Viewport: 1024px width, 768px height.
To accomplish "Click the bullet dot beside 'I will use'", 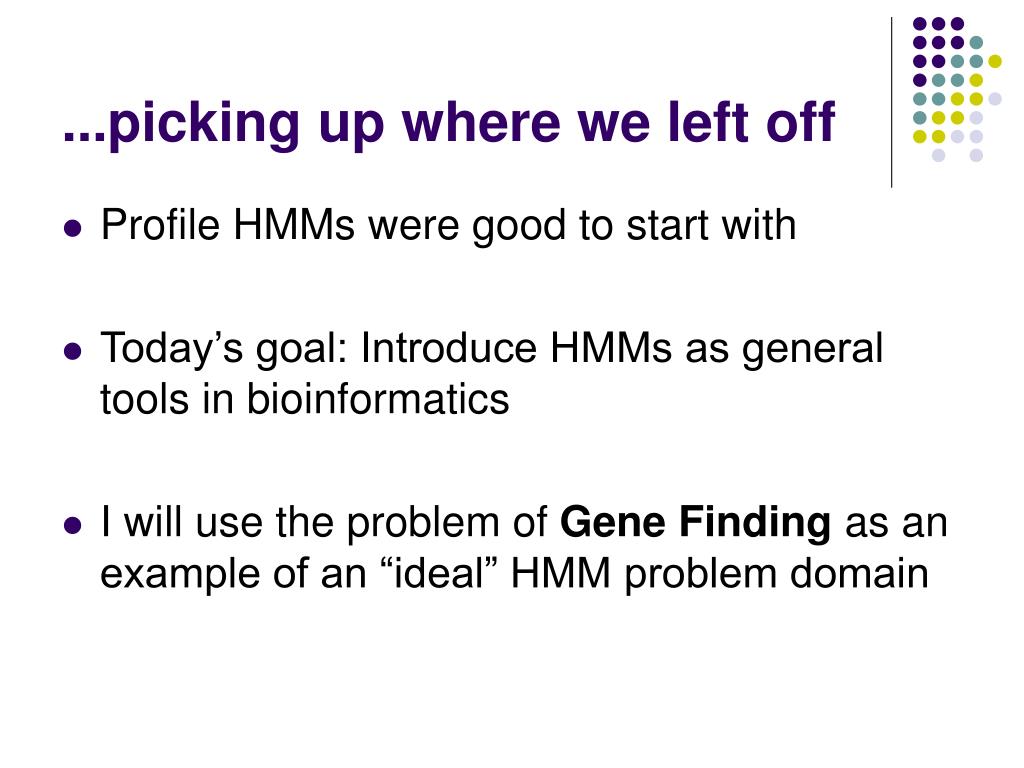I will click(x=73, y=525).
